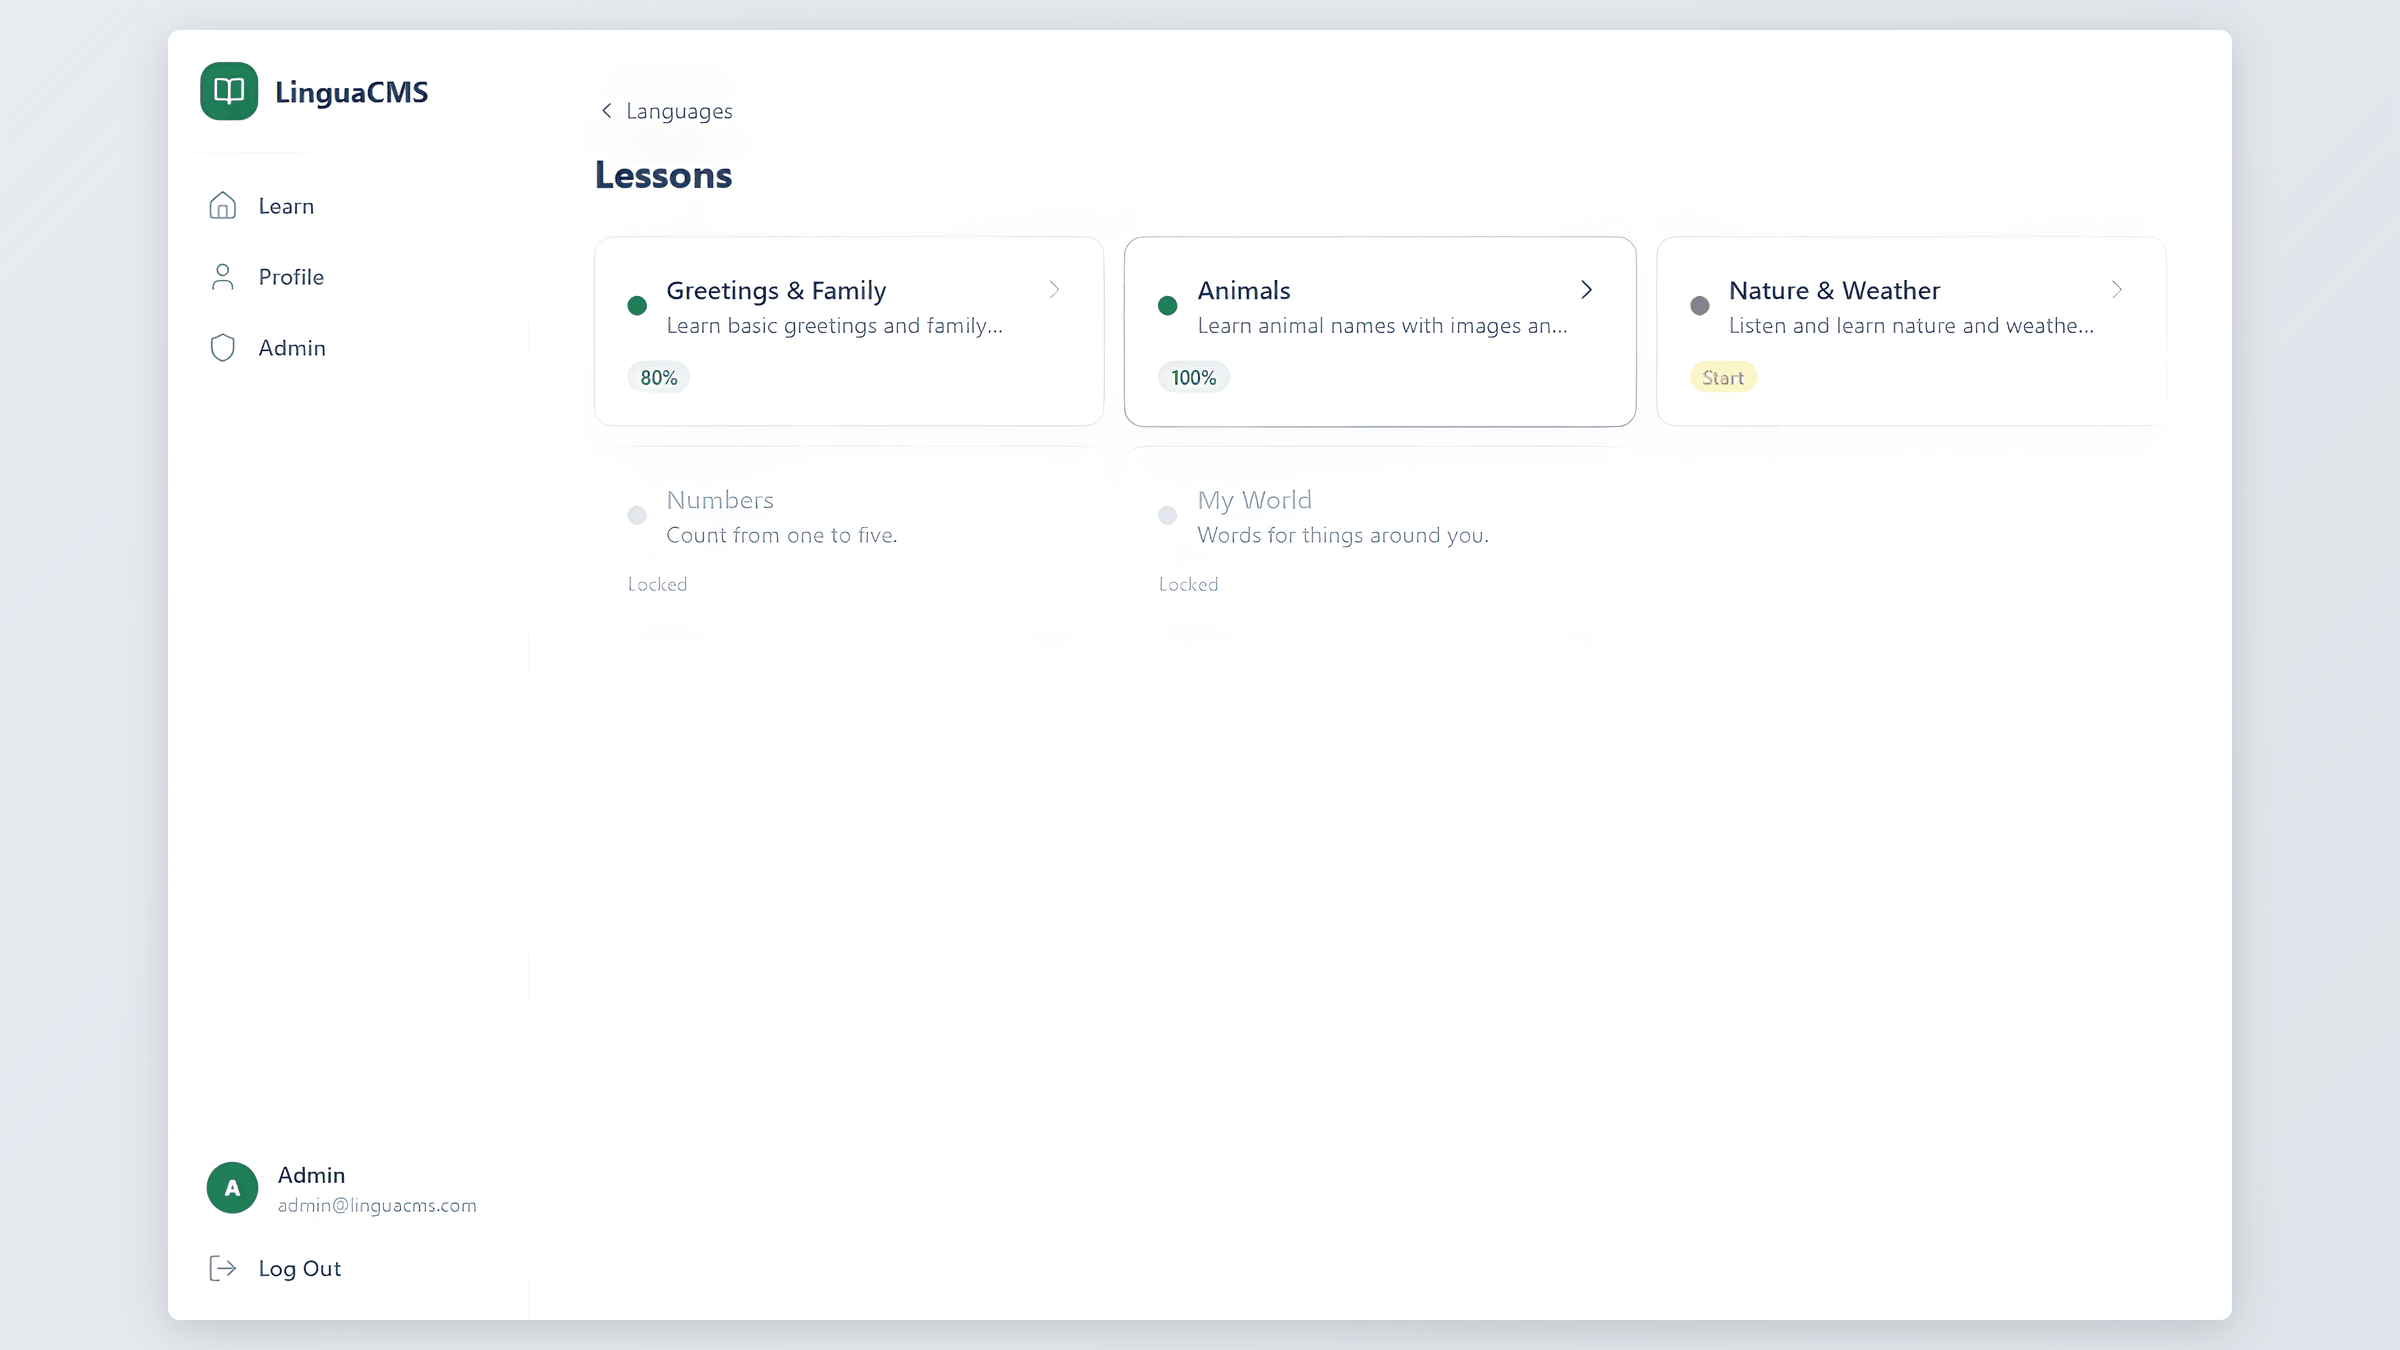Click the Profile person icon

(222, 277)
